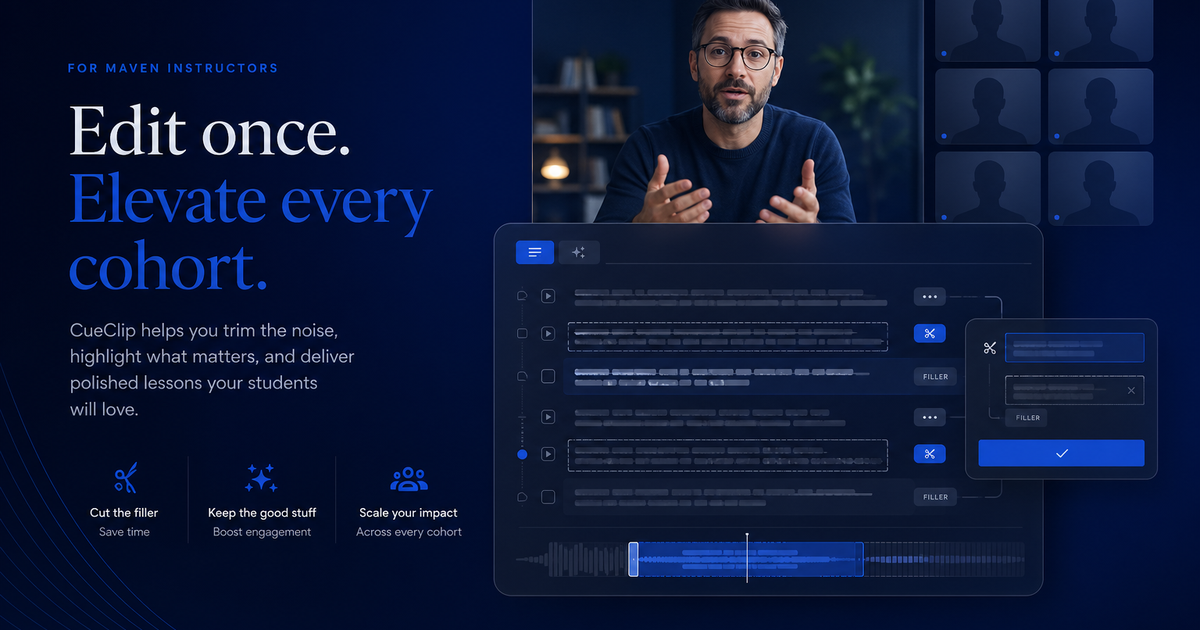This screenshot has width=1200, height=630.
Task: Play the second transcript row clip
Action: (548, 334)
